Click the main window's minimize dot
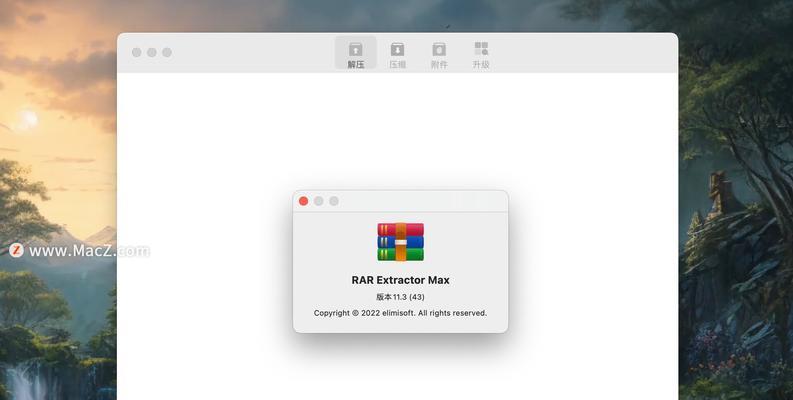 pos(152,53)
